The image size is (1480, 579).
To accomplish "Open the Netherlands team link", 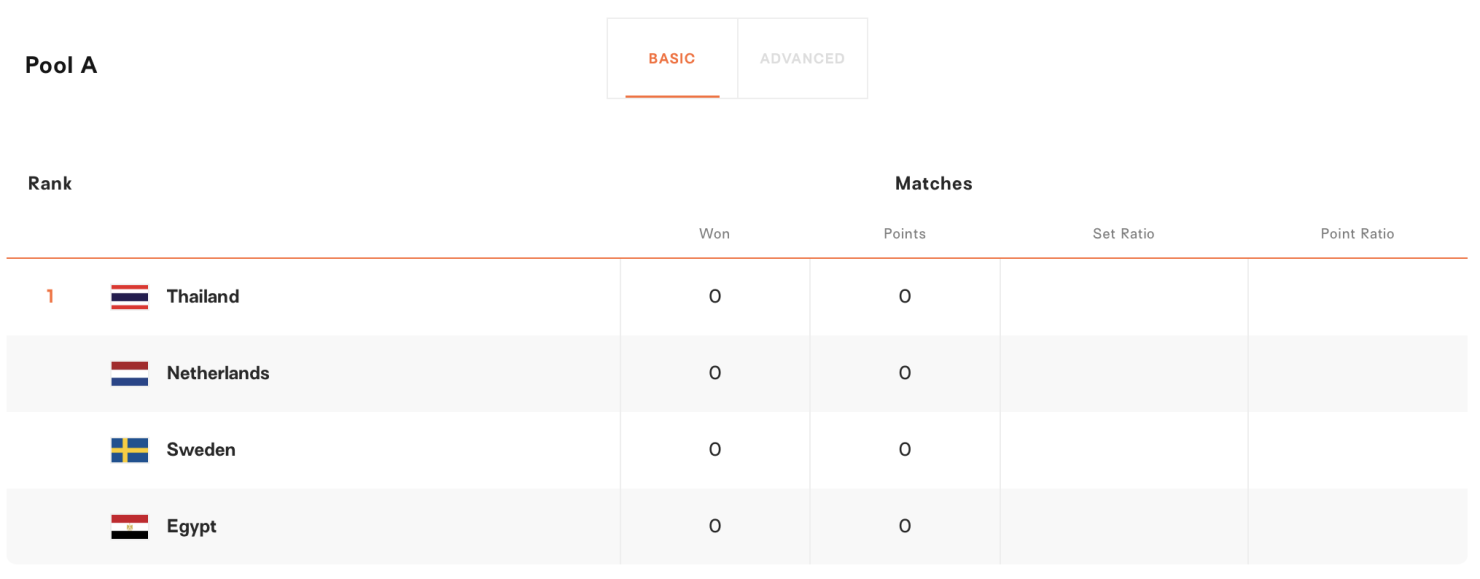I will [218, 373].
